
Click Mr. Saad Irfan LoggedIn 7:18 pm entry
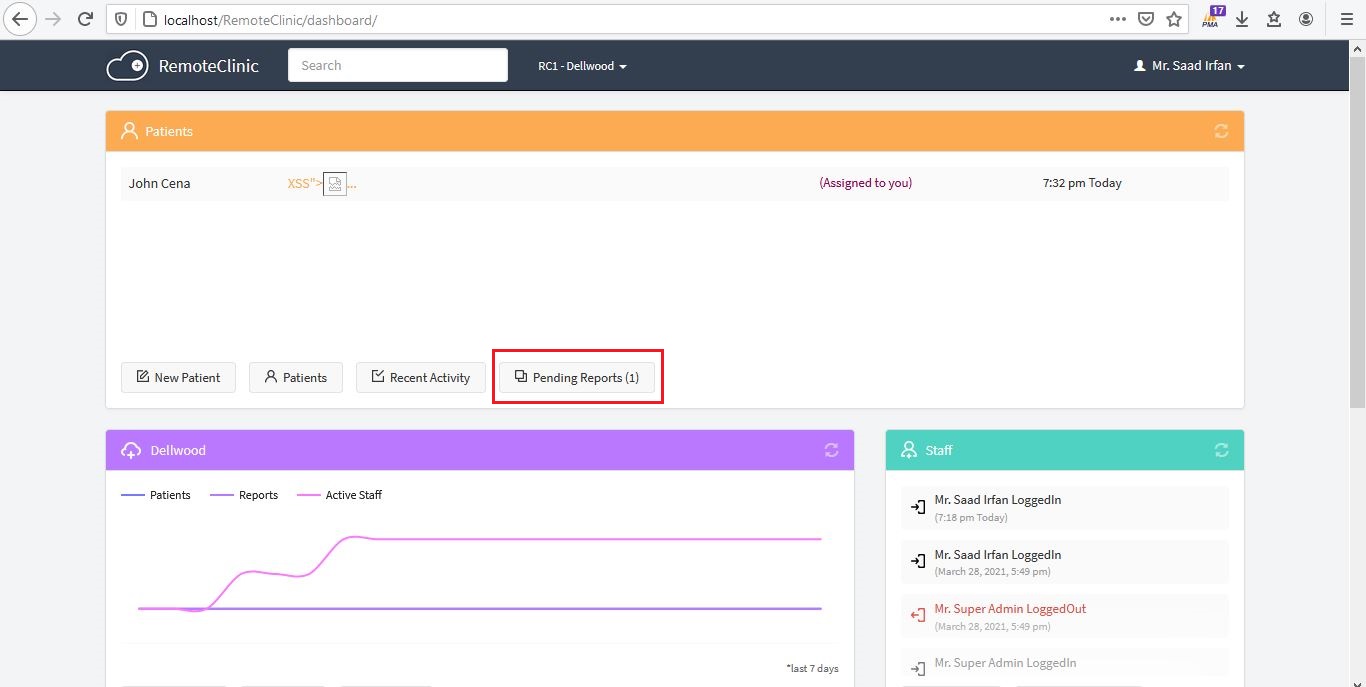[1065, 508]
